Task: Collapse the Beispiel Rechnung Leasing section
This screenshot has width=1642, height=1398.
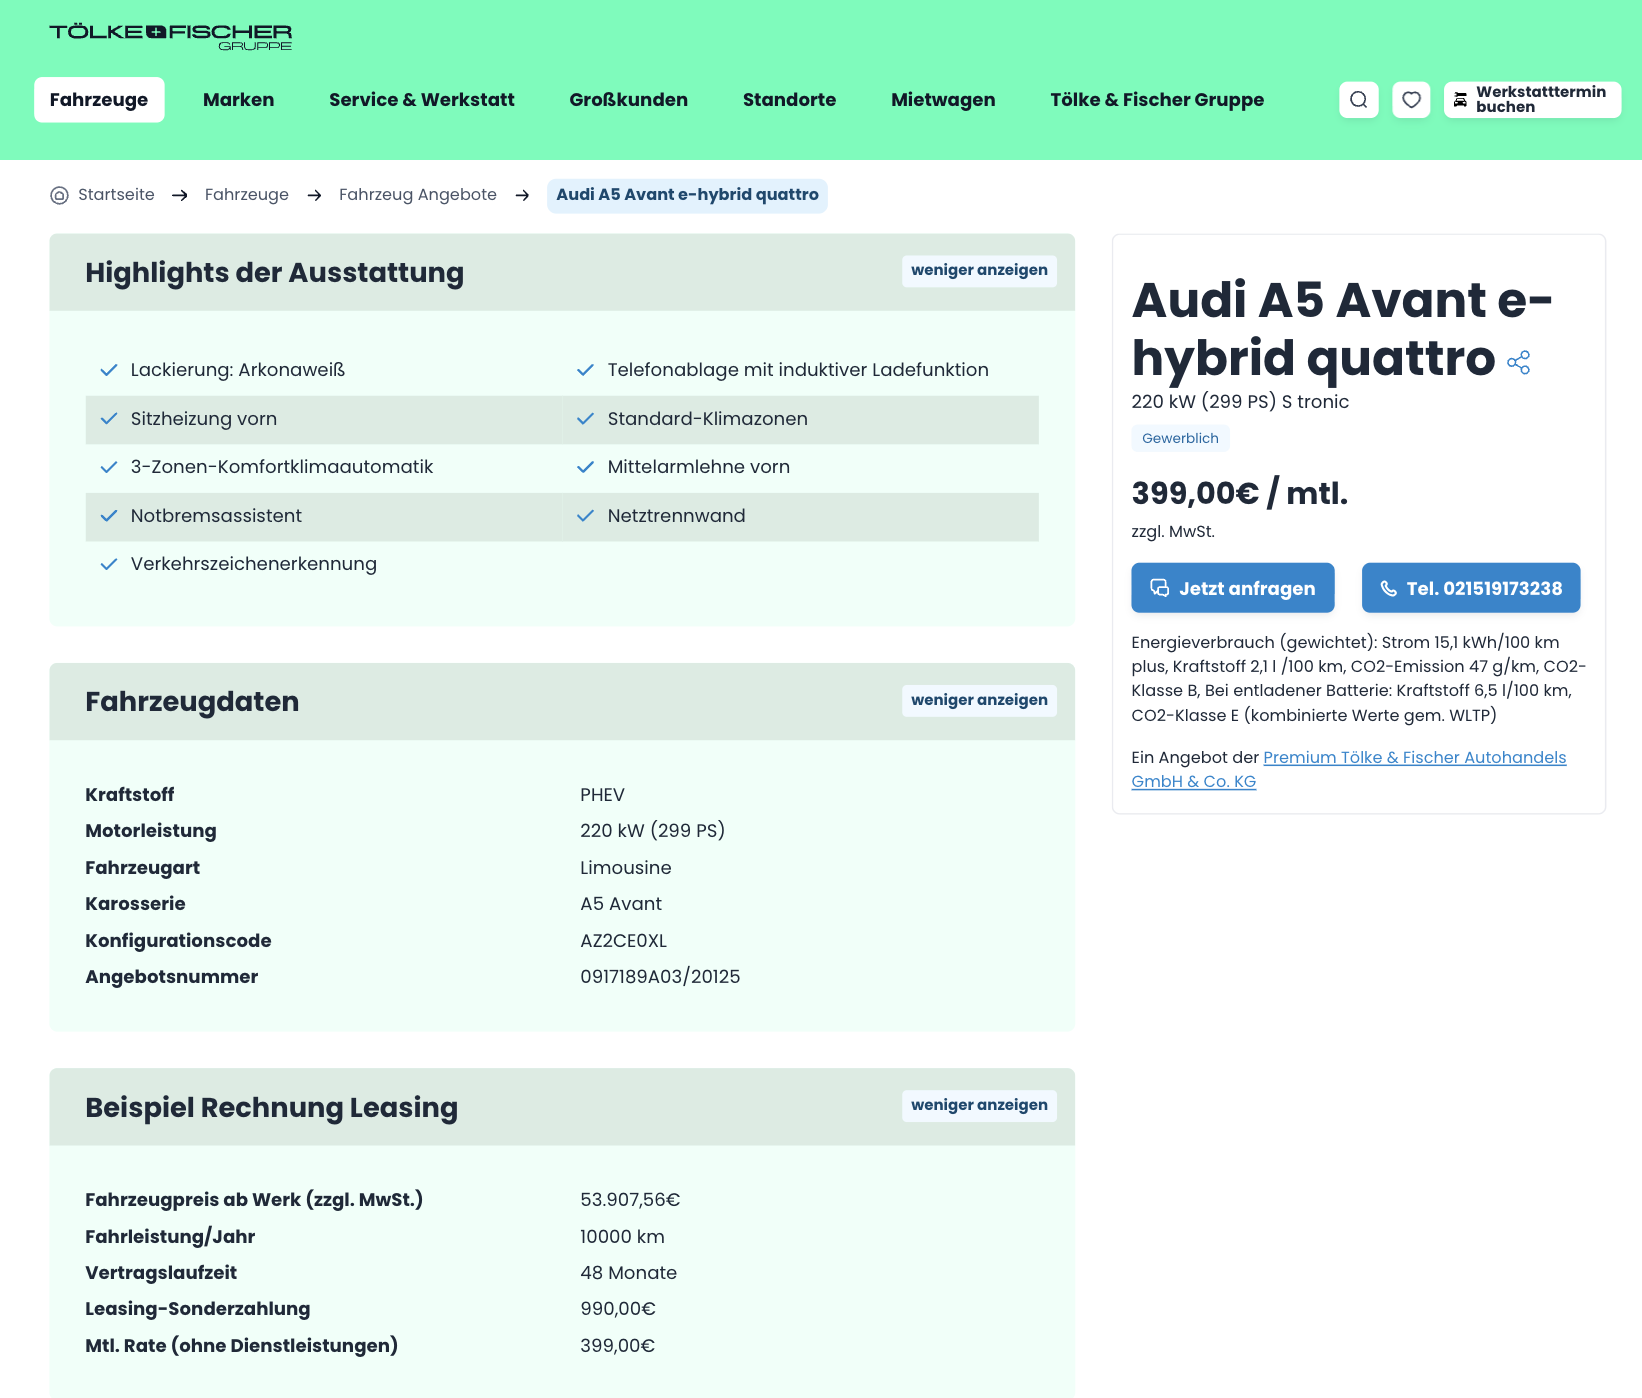Action: (x=978, y=1105)
